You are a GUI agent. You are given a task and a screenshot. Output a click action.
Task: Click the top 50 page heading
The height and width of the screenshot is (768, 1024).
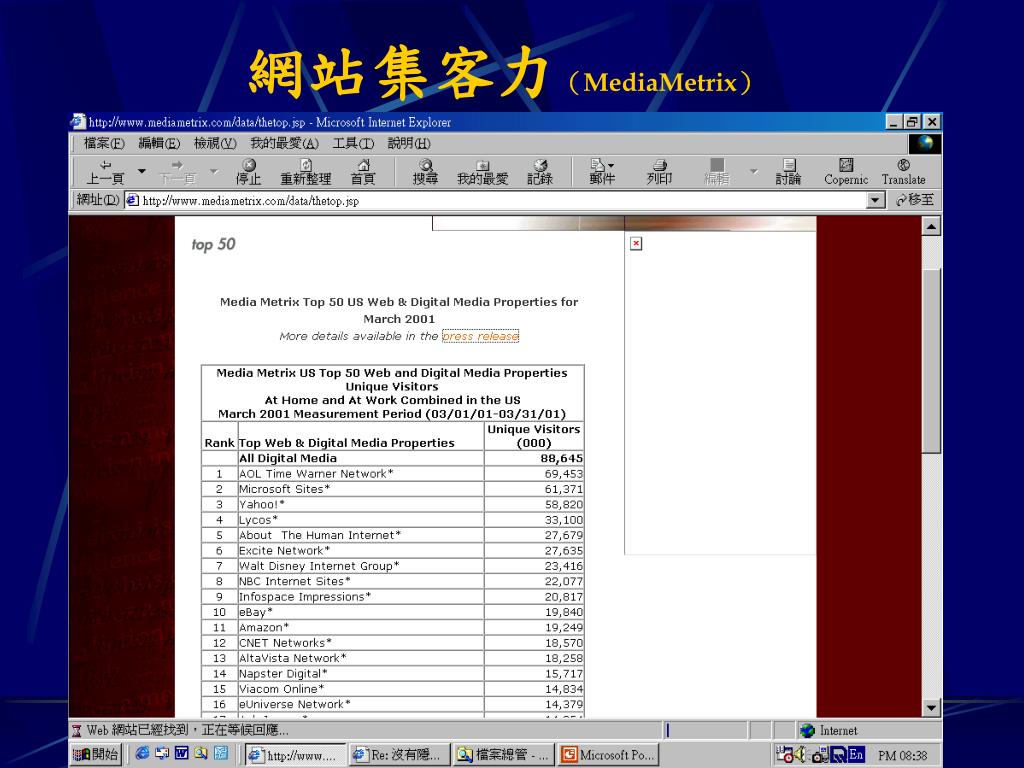[x=213, y=244]
